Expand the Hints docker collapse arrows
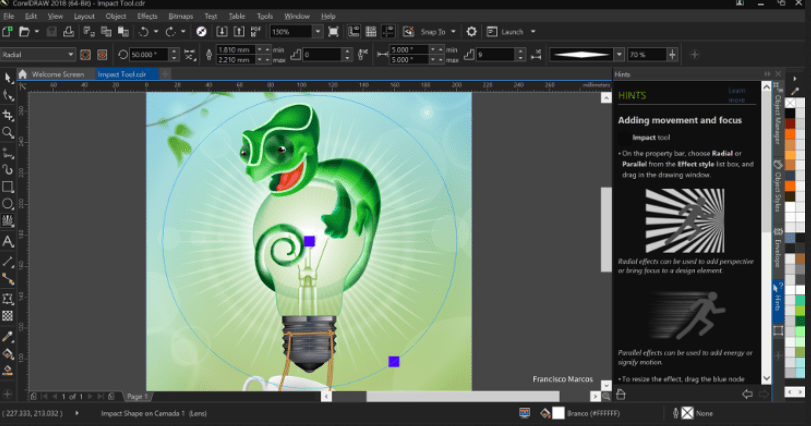 [x=768, y=74]
